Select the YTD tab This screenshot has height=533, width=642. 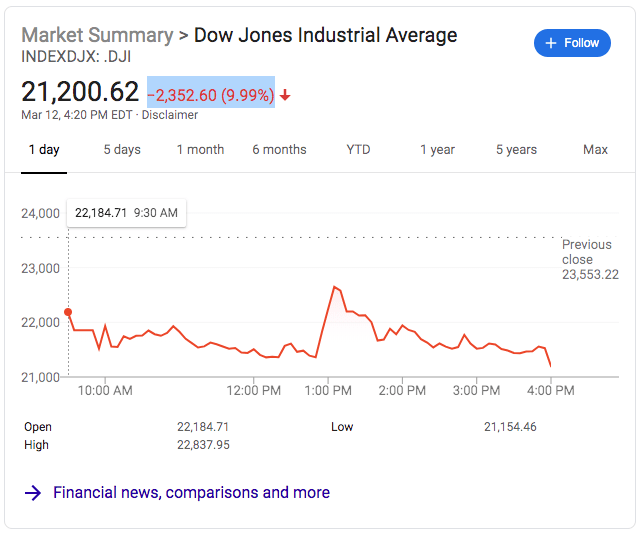coord(358,150)
